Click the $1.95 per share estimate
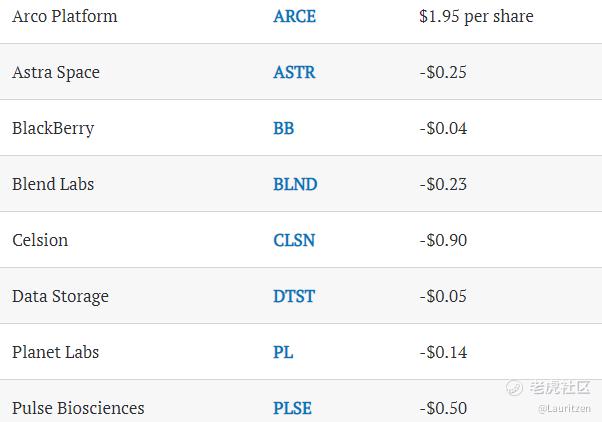Image resolution: width=602 pixels, height=422 pixels. click(x=476, y=17)
